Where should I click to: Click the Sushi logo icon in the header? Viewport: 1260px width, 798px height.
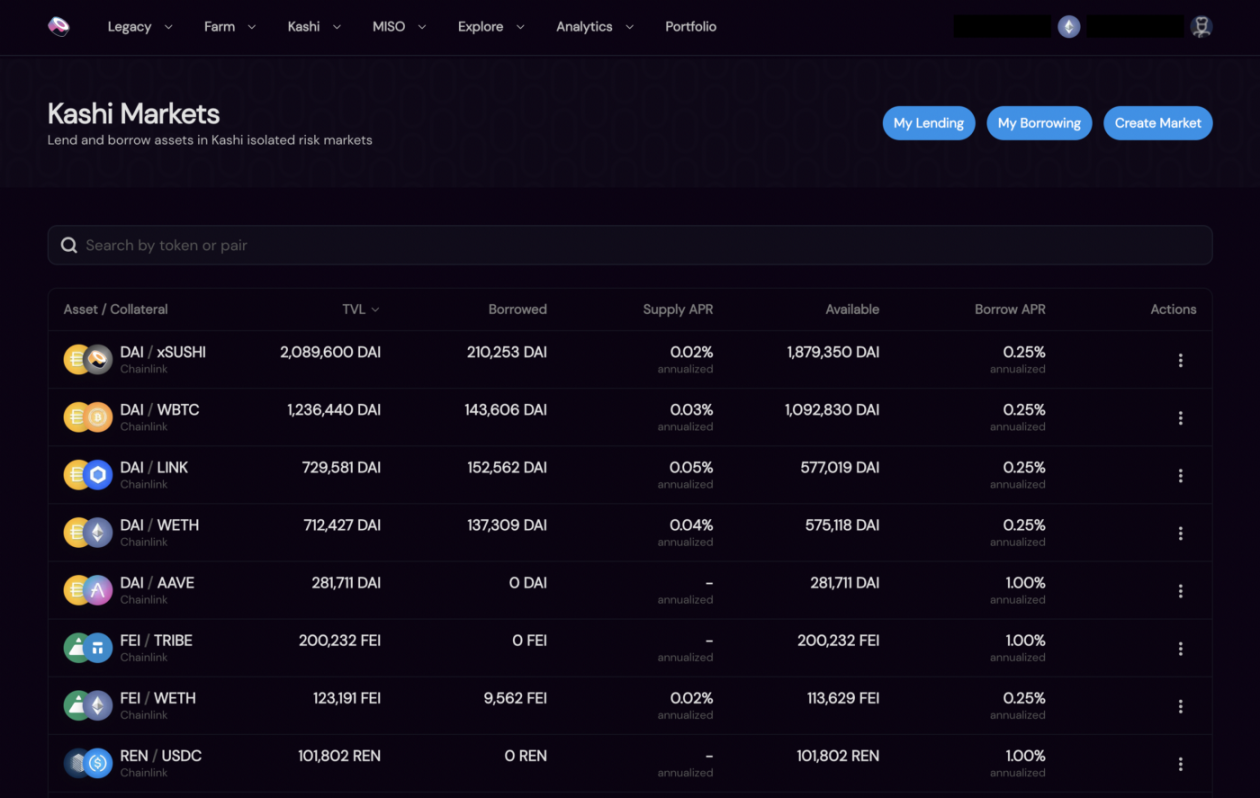(59, 27)
